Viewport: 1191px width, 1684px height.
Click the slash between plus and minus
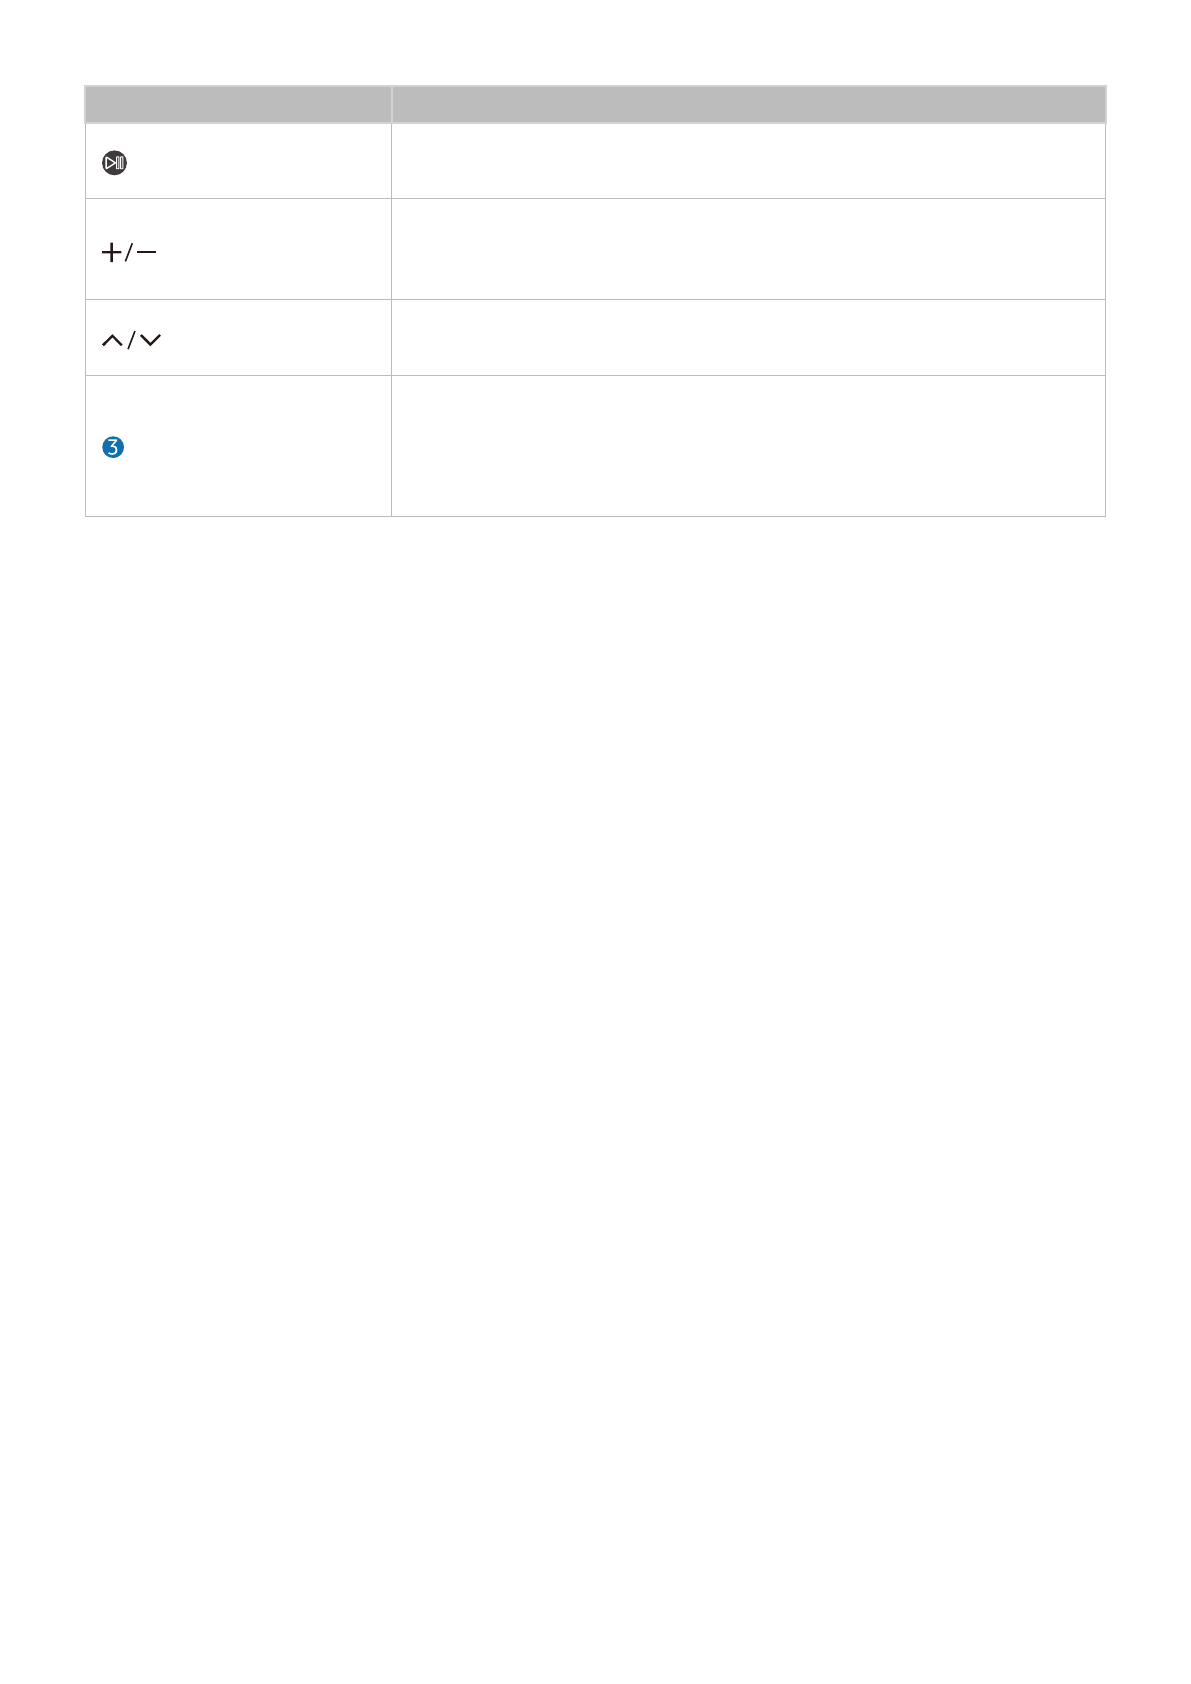128,252
